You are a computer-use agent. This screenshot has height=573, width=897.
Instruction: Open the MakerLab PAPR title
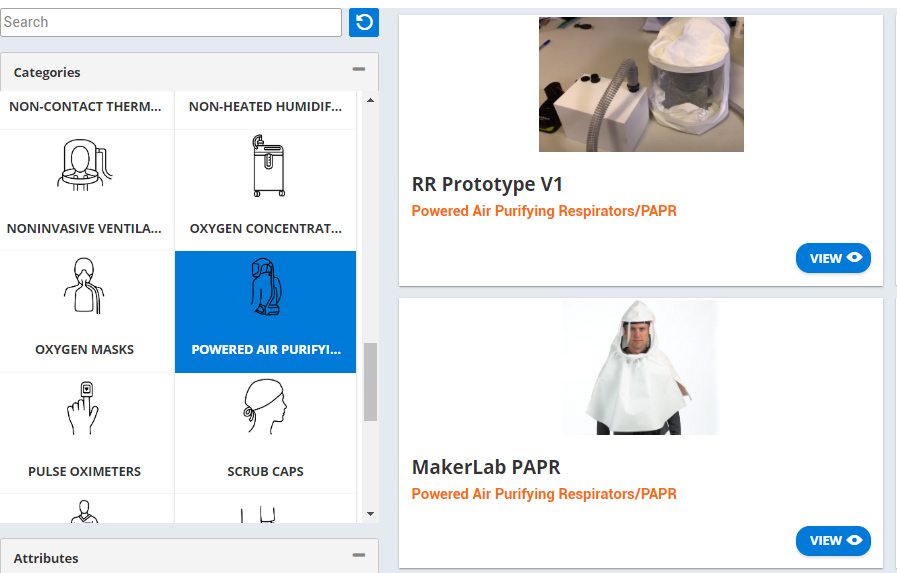click(486, 467)
